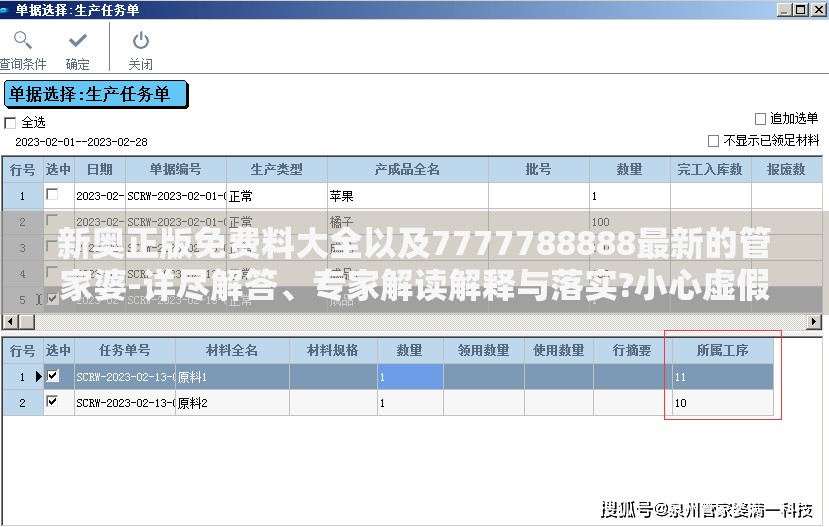Viewport: 829px width, 527px height.
Task: Close the dialog with 关闭 power icon
Action: pyautogui.click(x=141, y=51)
